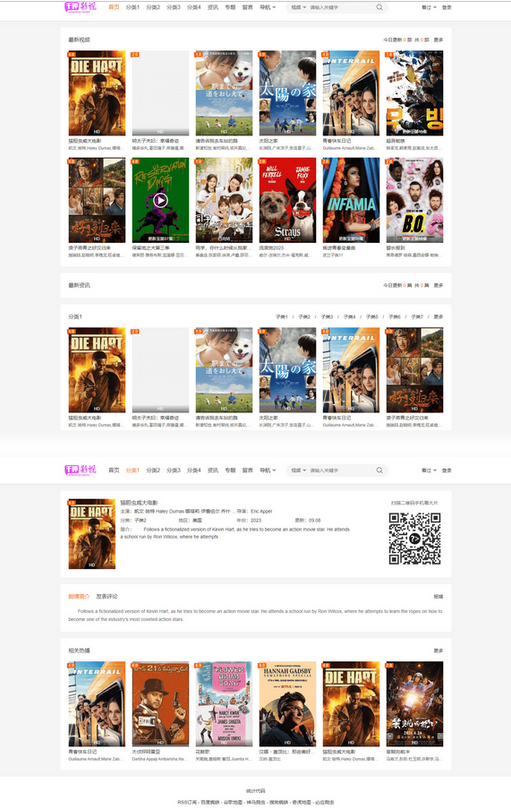Open the orange gunman poster in 相关热播
511x808 pixels.
tap(160, 704)
